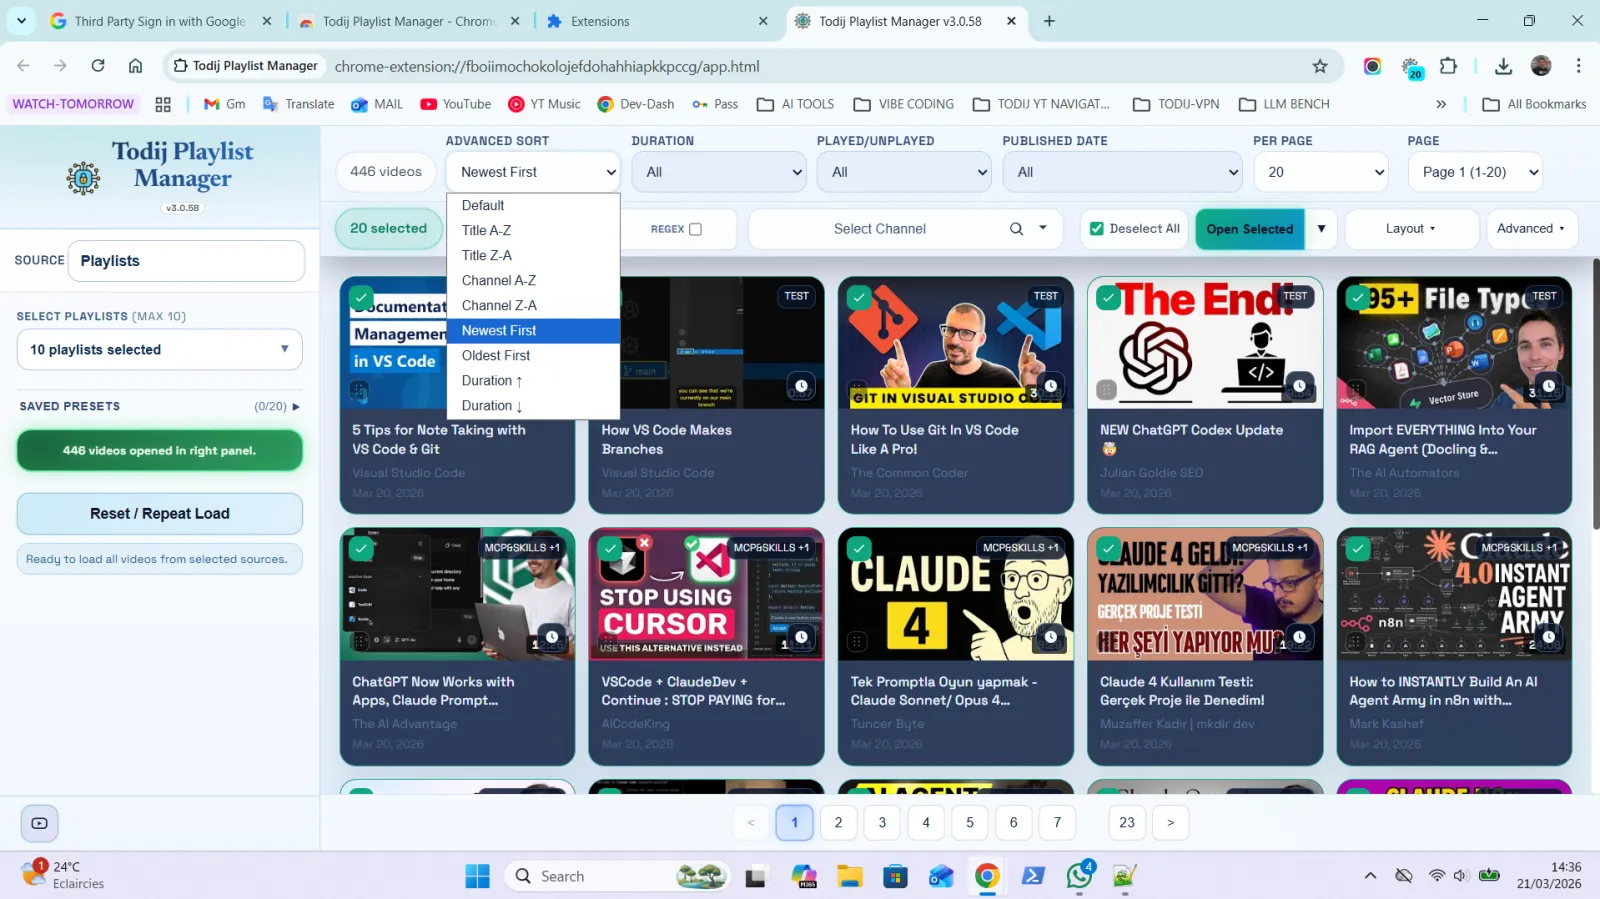Choose Oldest First in the sort list
The height and width of the screenshot is (899, 1600).
[x=533, y=355]
